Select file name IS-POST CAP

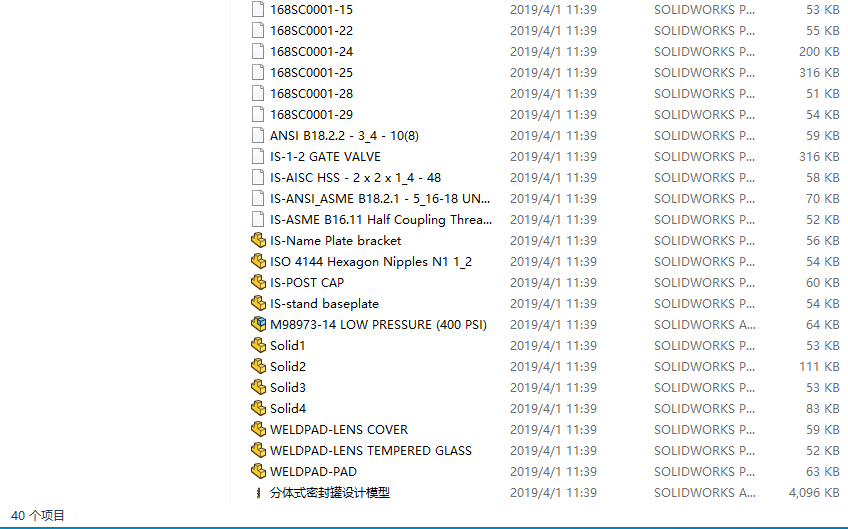click(x=307, y=282)
